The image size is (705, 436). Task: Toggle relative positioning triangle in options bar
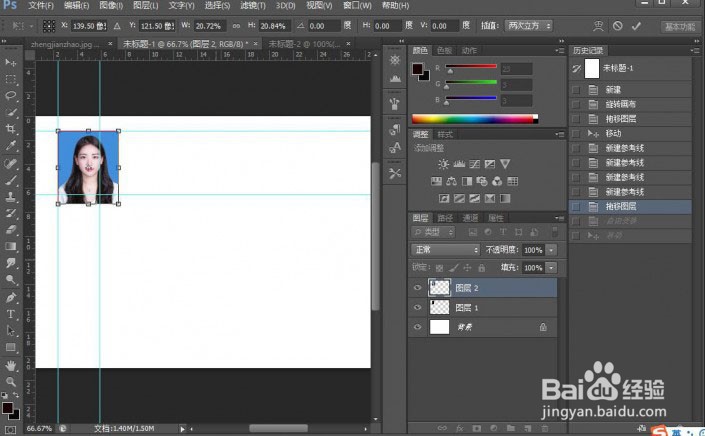click(117, 26)
